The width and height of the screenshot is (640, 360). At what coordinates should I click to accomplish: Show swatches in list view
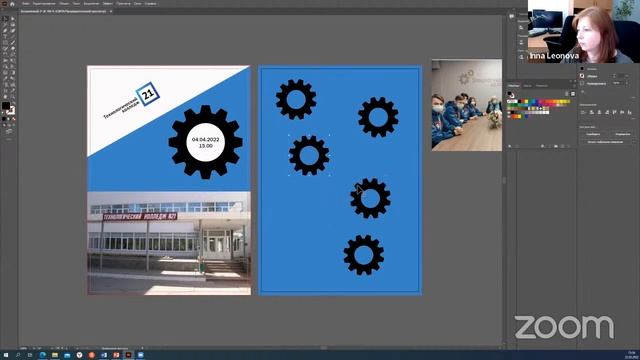coord(567,94)
